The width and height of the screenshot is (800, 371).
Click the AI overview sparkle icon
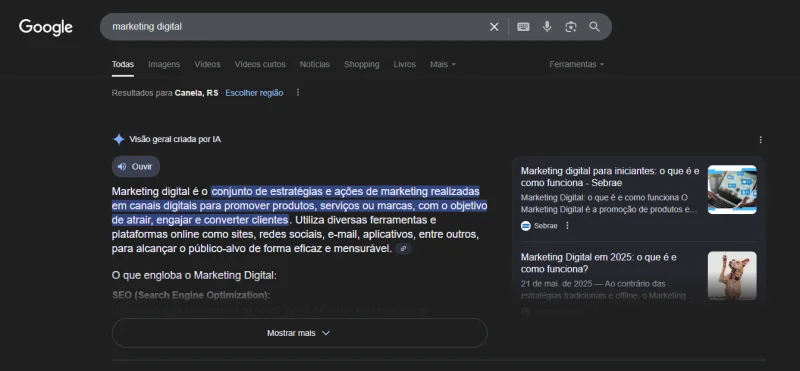(118, 139)
